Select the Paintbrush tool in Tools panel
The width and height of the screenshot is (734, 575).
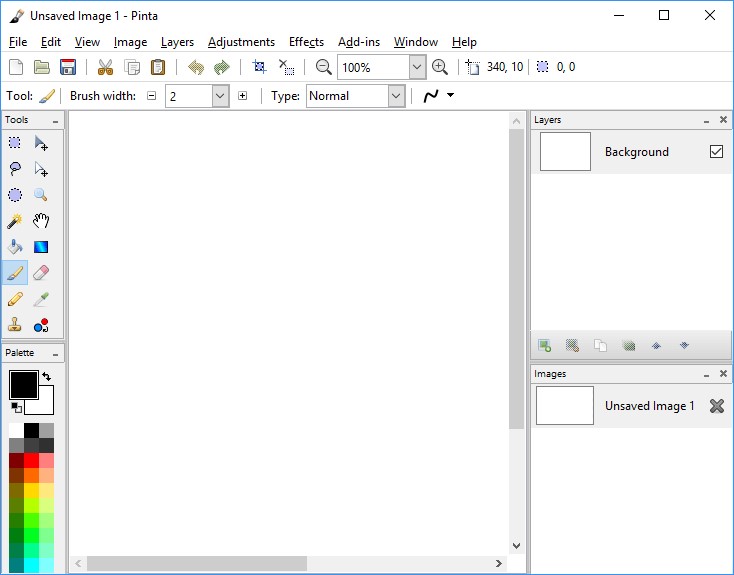[15, 273]
